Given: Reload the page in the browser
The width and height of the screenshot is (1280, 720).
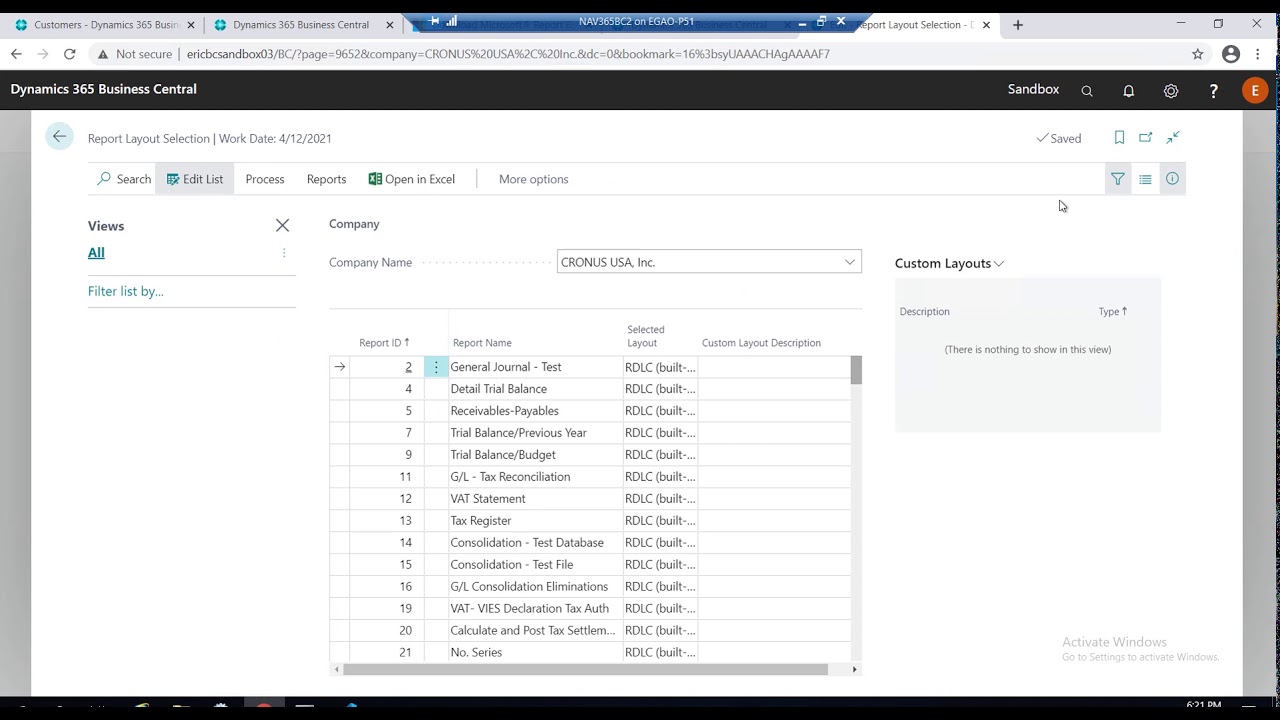Looking at the screenshot, I should point(69,54).
